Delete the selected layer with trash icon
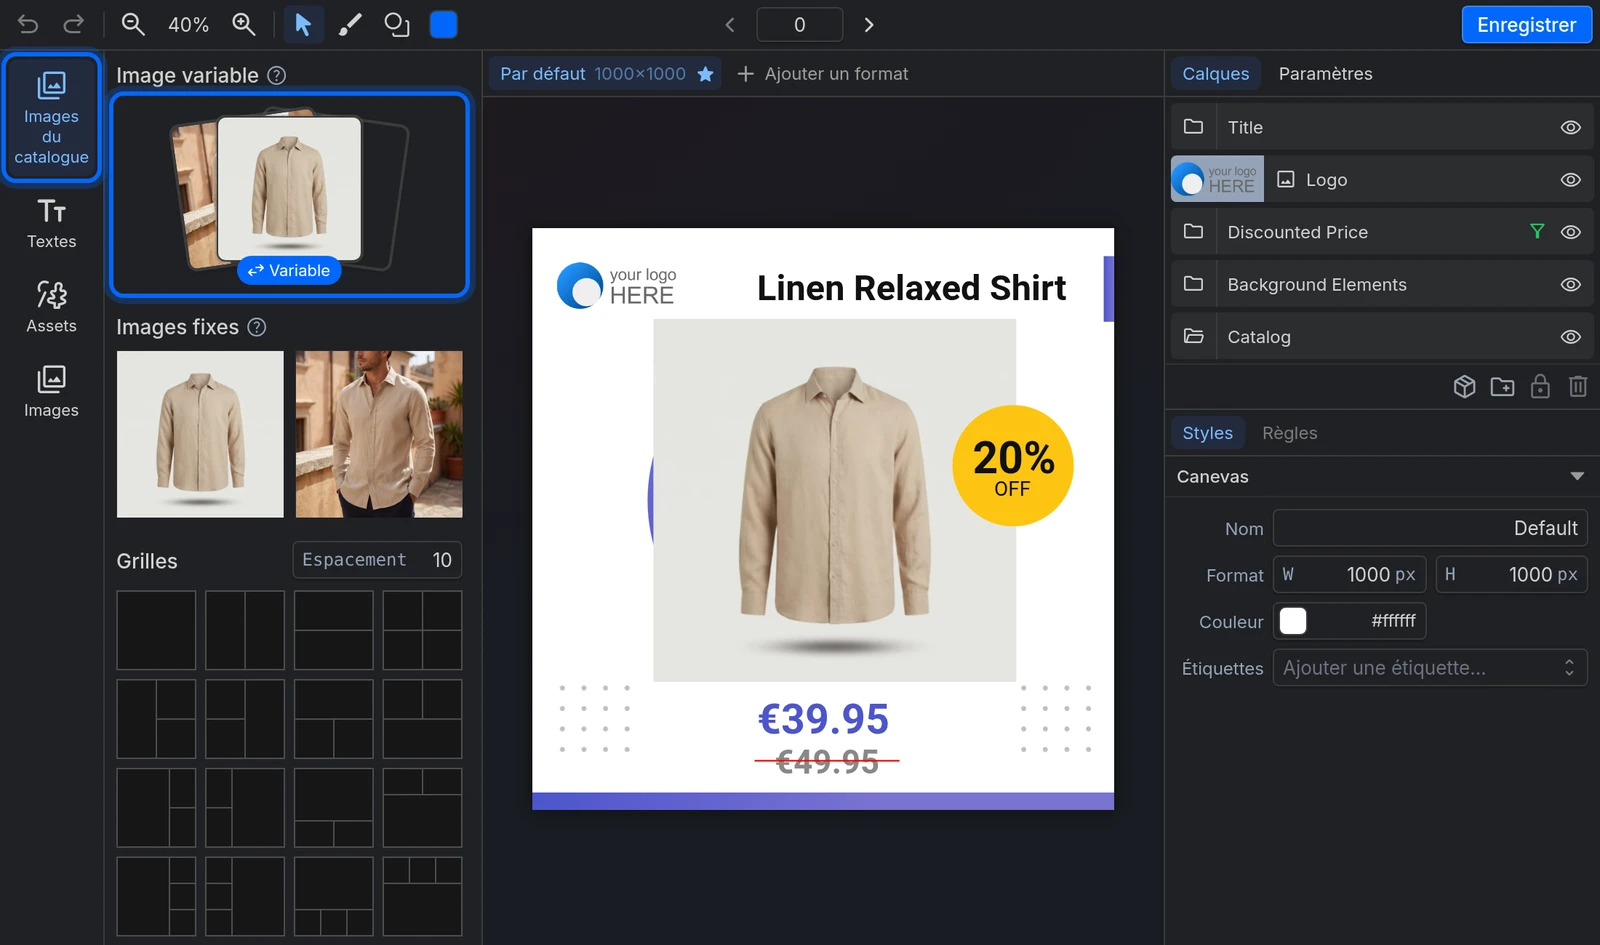The height and width of the screenshot is (945, 1600). (x=1578, y=387)
